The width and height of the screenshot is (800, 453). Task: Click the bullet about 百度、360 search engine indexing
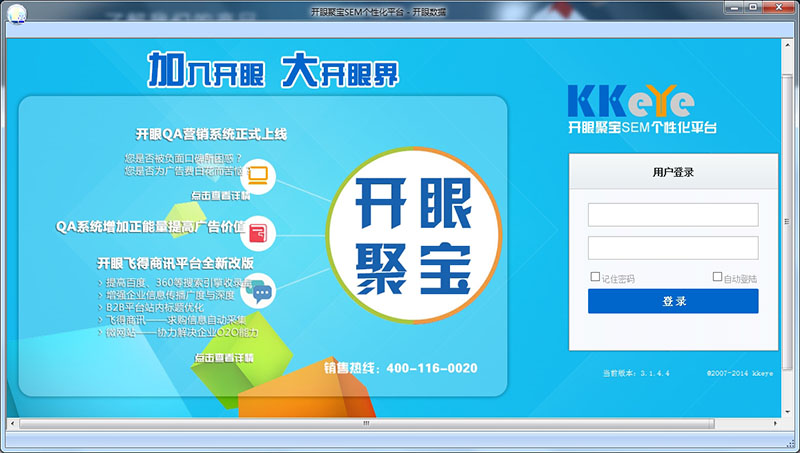(x=174, y=283)
